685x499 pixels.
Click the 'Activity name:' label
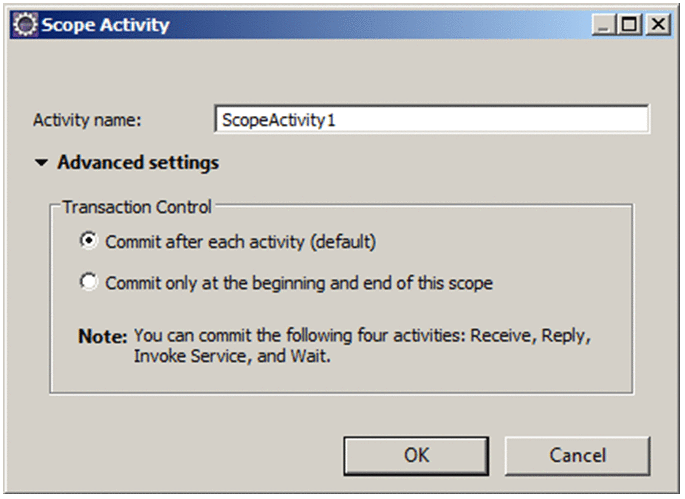(x=88, y=120)
